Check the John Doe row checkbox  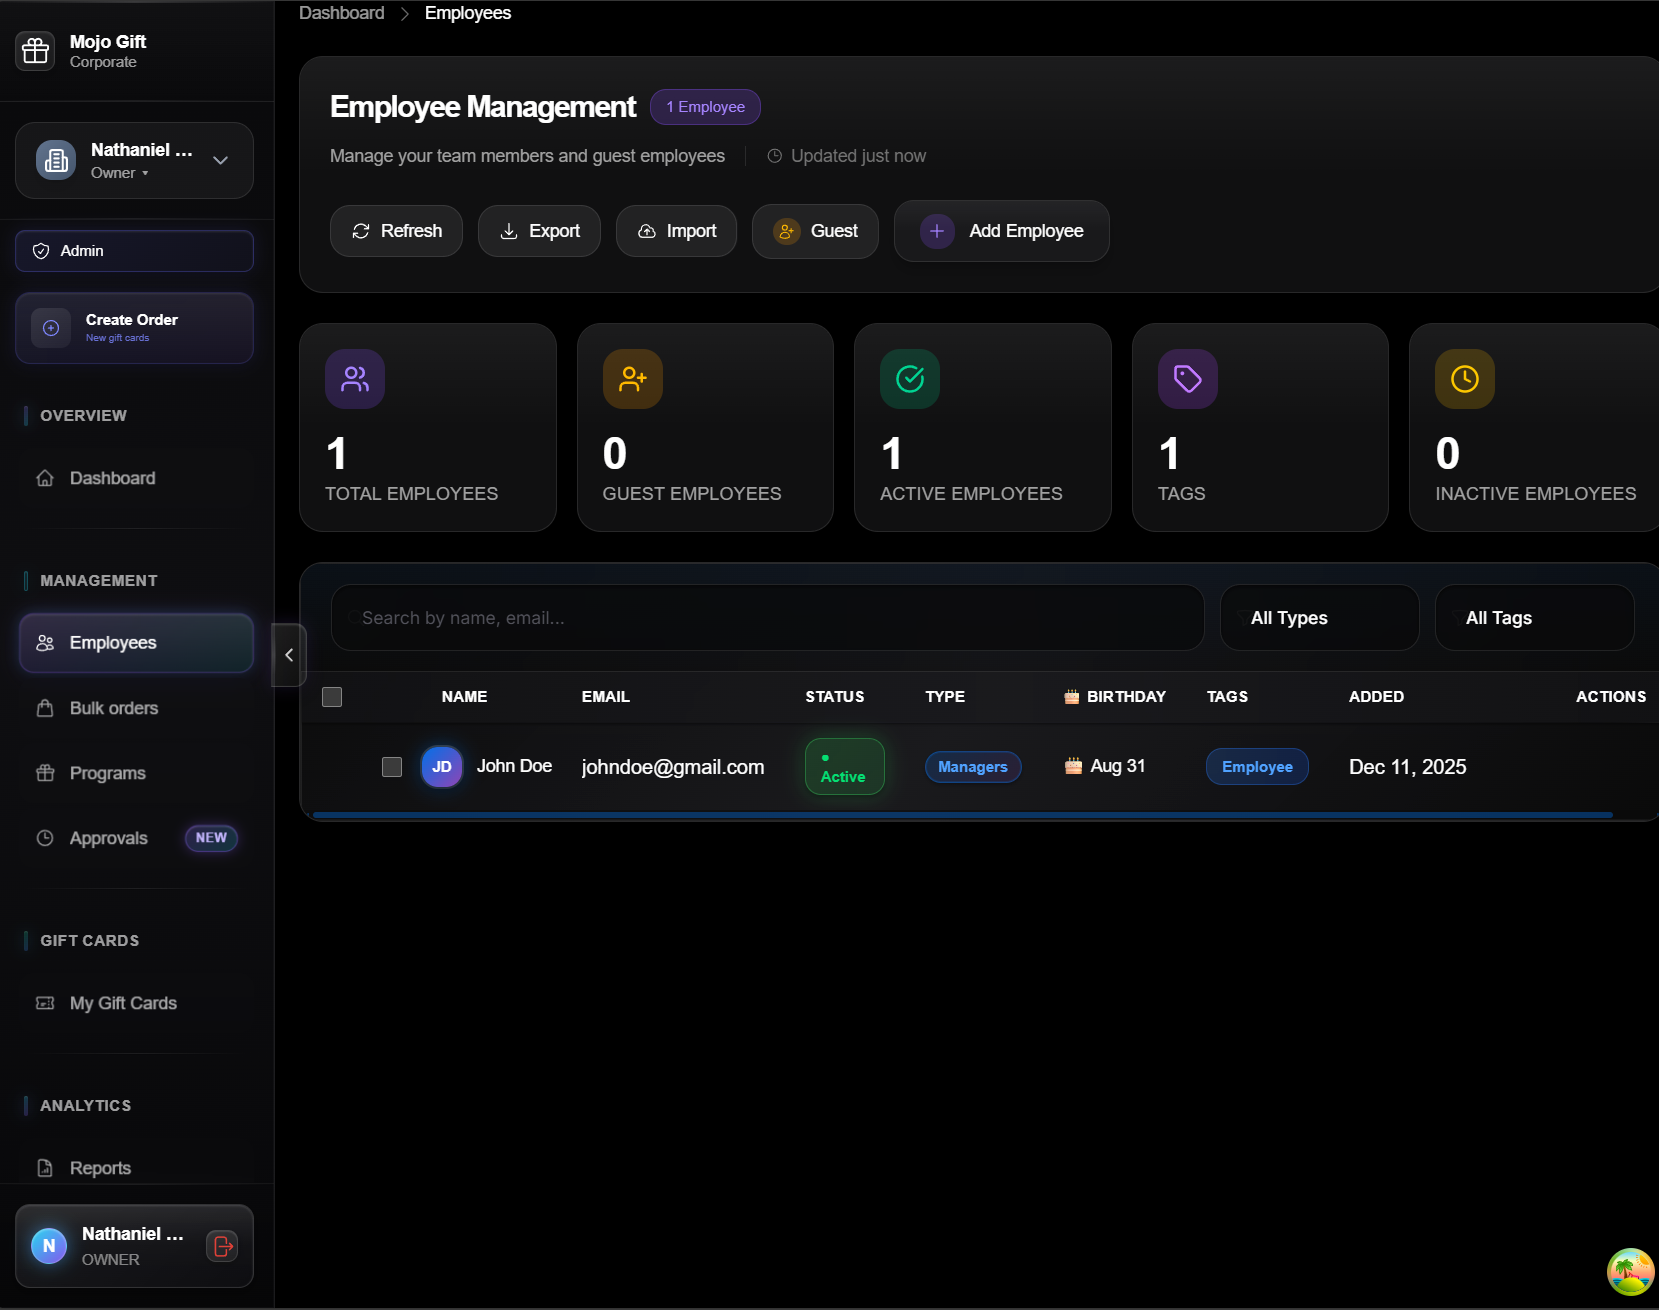pyautogui.click(x=392, y=767)
